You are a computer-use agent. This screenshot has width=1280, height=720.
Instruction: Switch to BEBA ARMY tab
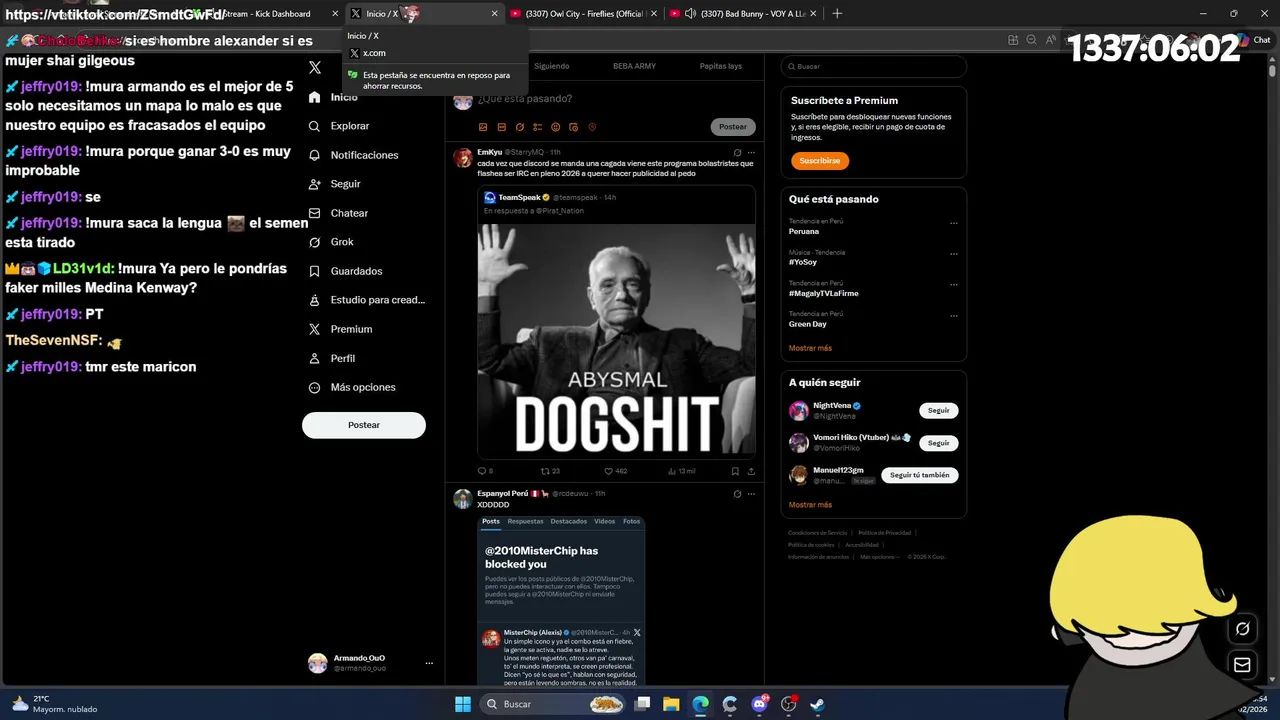(x=634, y=66)
